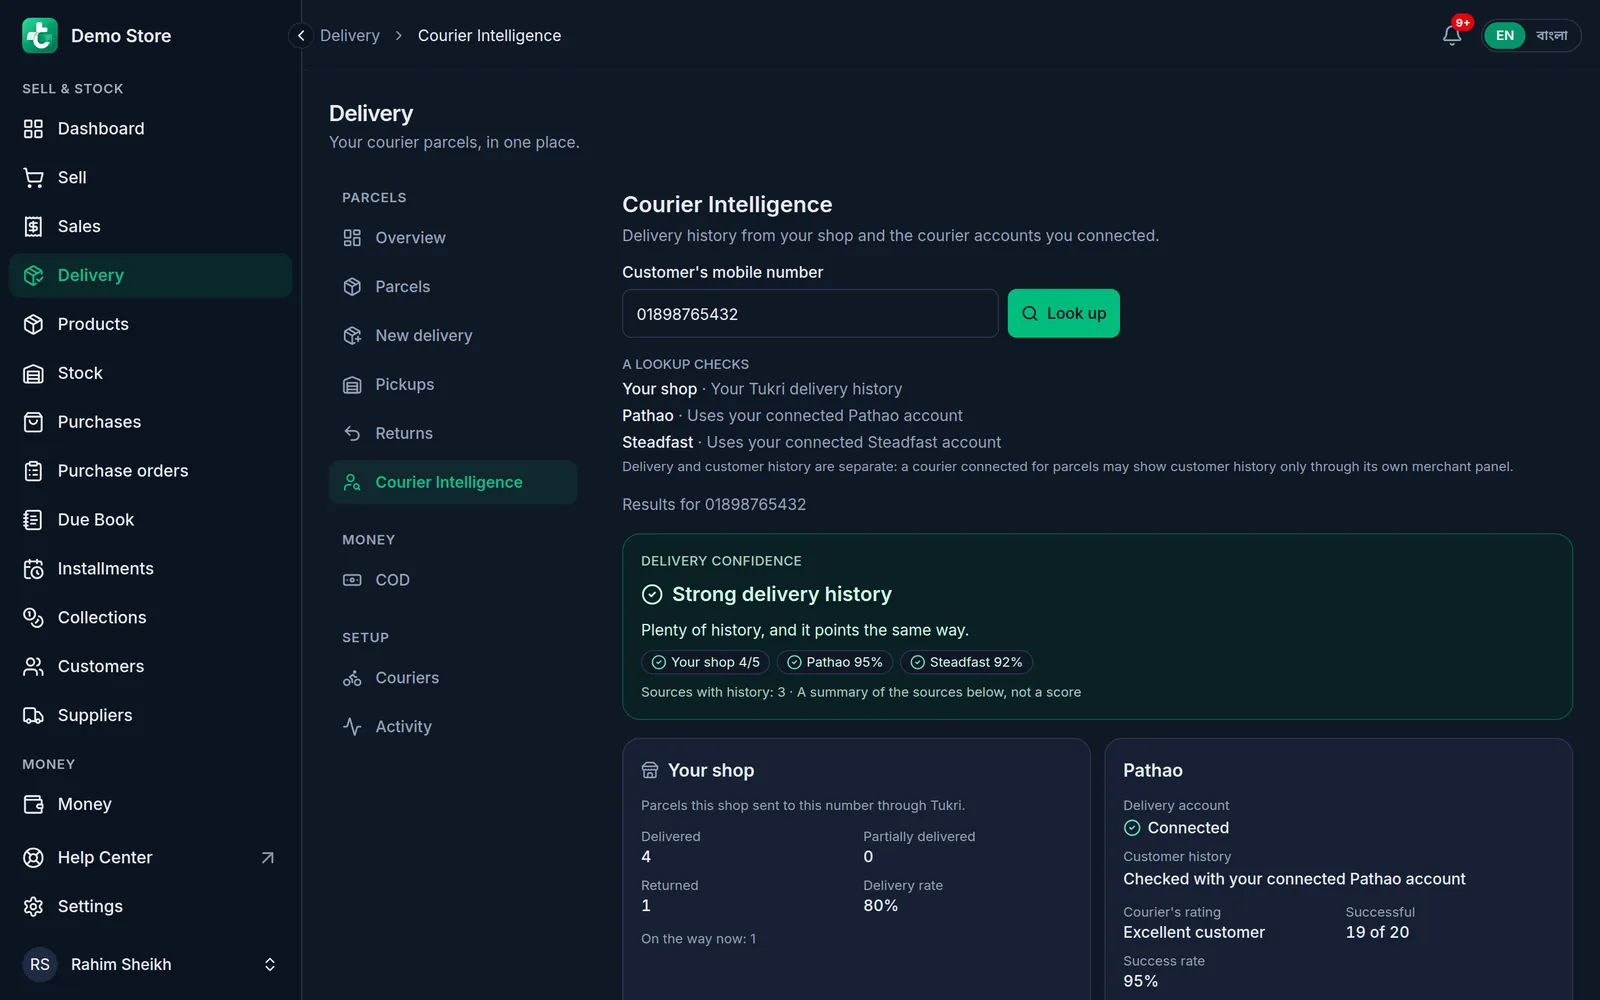Click the Demo Store logo icon
This screenshot has width=1600, height=1000.
[40, 36]
